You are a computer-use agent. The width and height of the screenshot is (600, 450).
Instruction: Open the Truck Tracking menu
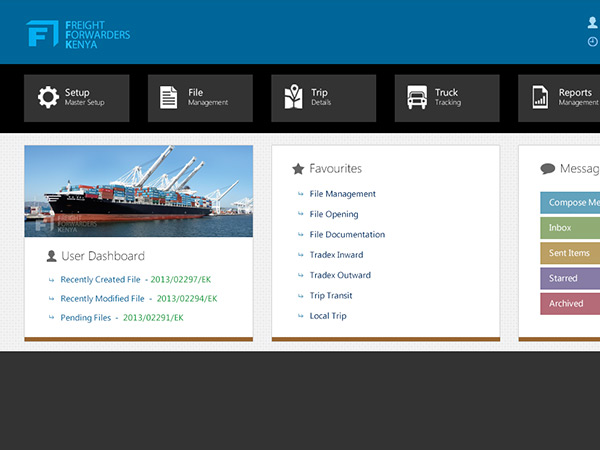(446, 98)
